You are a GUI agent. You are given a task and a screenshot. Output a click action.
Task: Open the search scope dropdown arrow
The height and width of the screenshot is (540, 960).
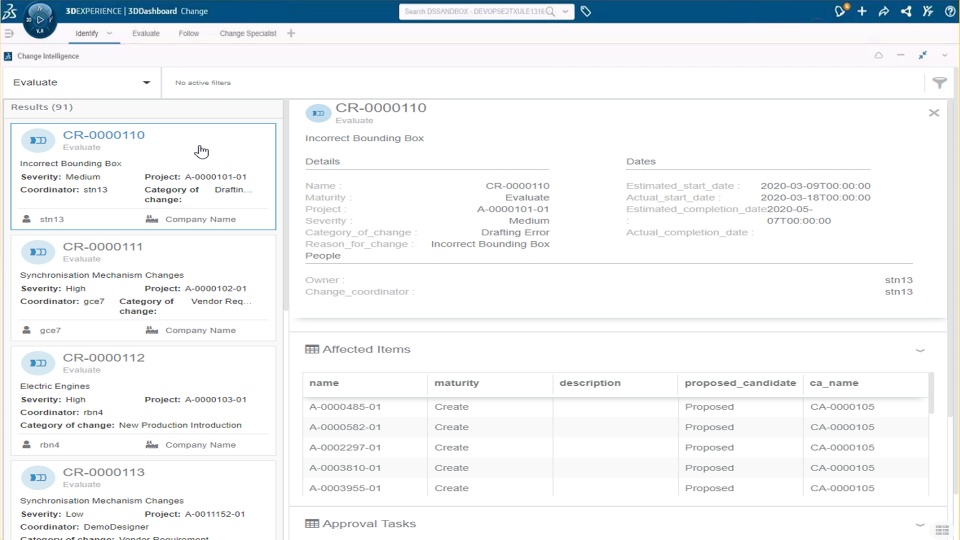coord(566,12)
